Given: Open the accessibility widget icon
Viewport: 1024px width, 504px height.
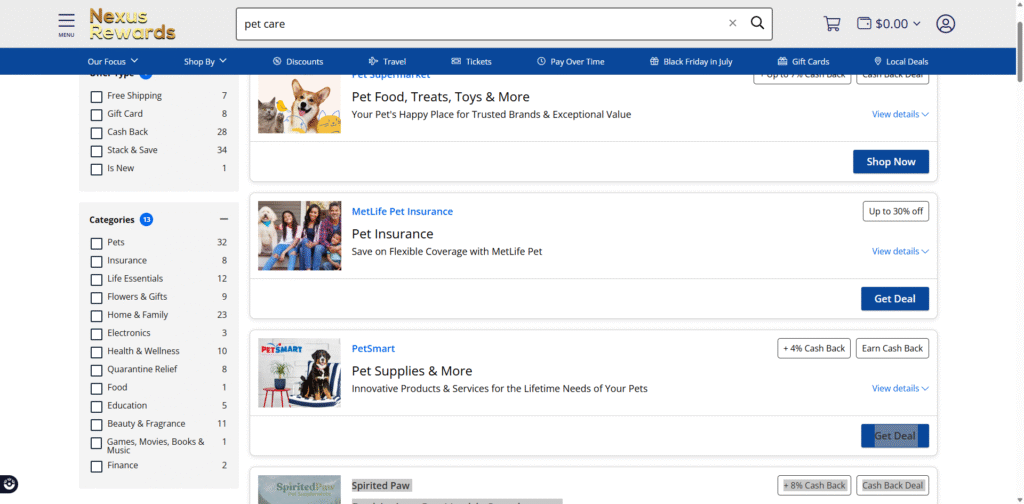Looking at the screenshot, I should 9,484.
